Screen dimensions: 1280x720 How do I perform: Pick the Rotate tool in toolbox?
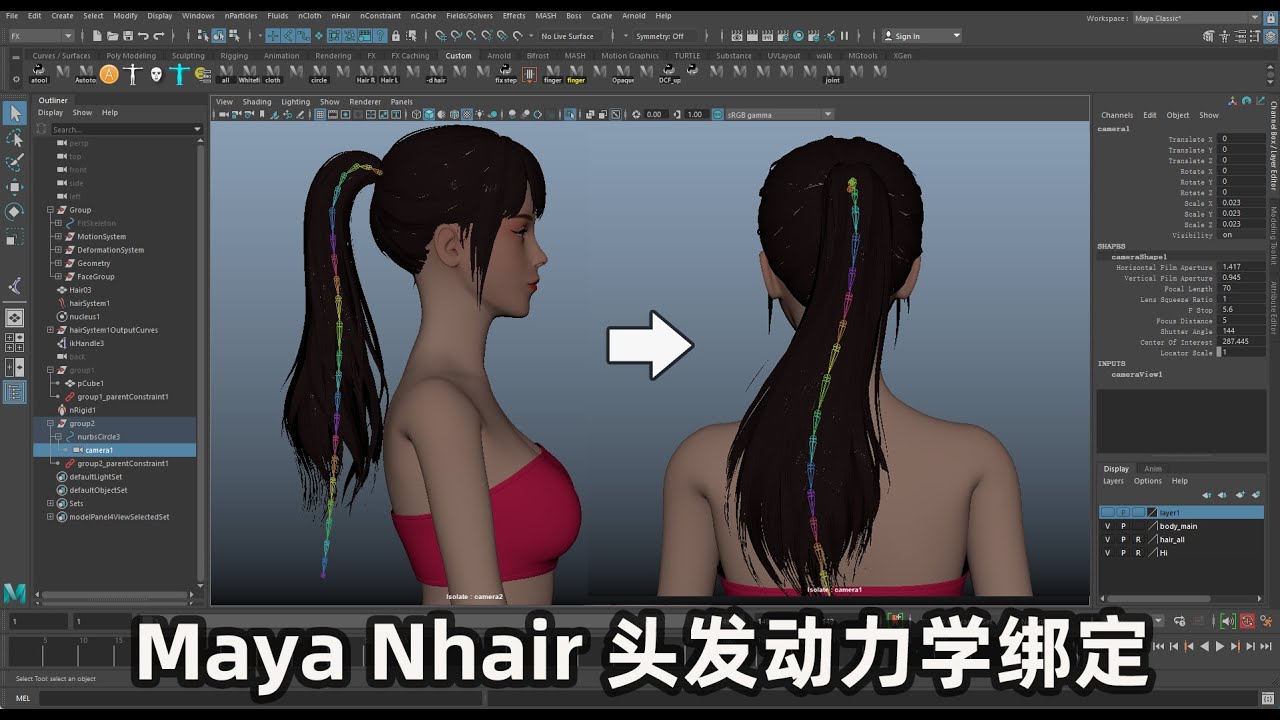click(x=14, y=211)
